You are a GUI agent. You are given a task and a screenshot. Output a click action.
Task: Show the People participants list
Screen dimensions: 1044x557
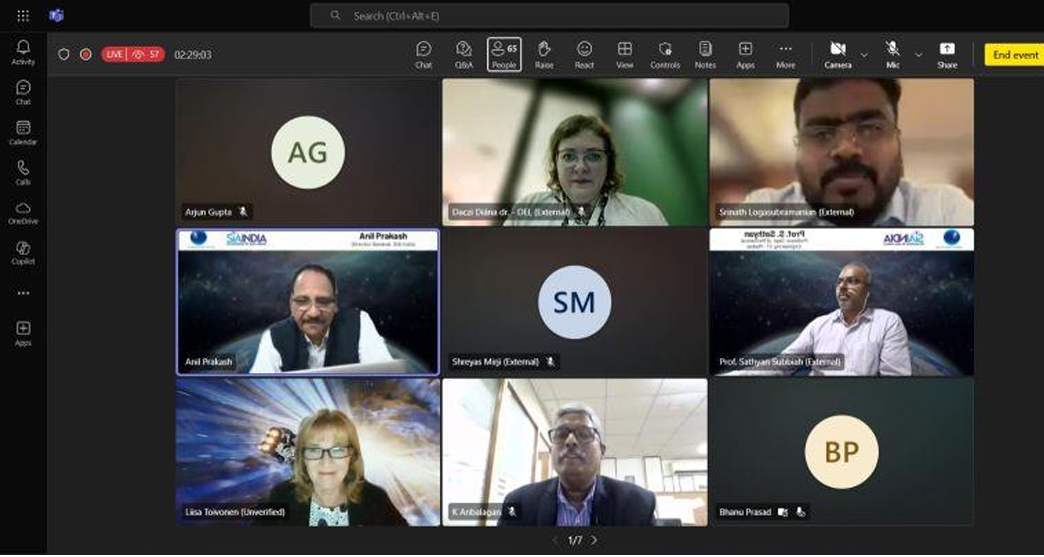tap(504, 54)
